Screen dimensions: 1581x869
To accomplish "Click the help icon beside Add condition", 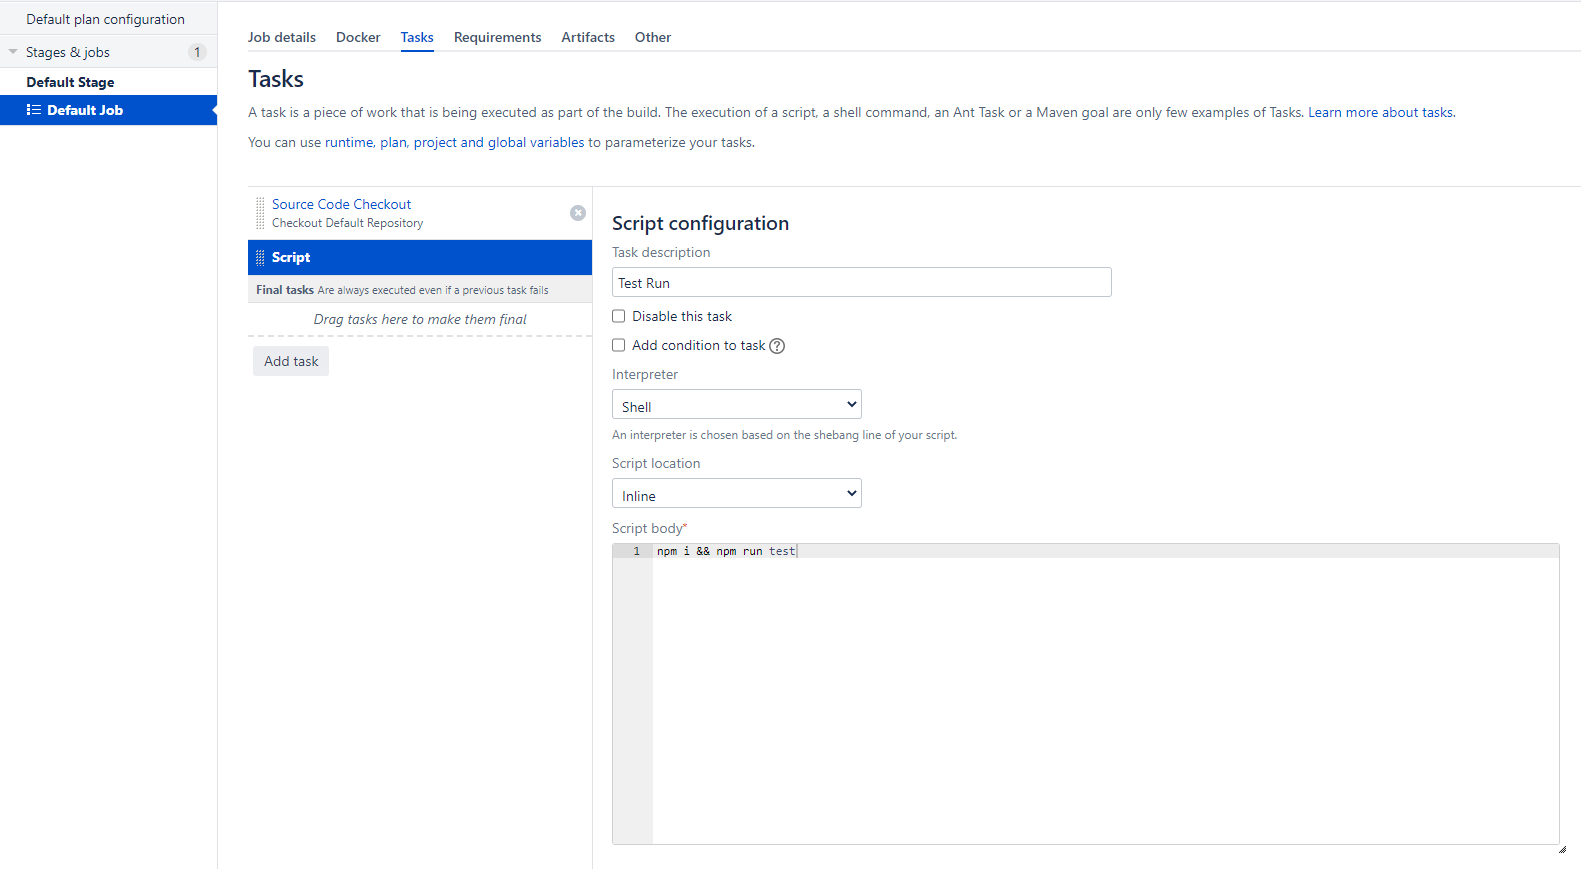I will (777, 346).
